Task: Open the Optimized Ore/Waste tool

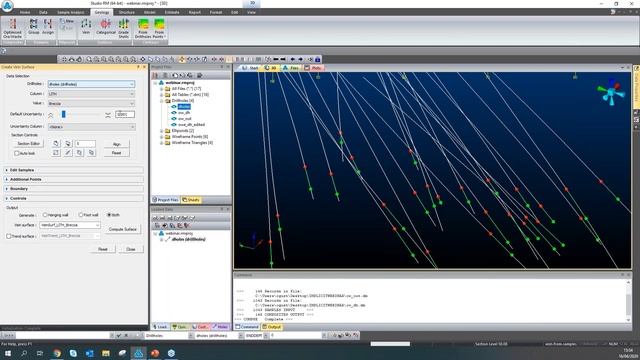Action: pos(13,28)
